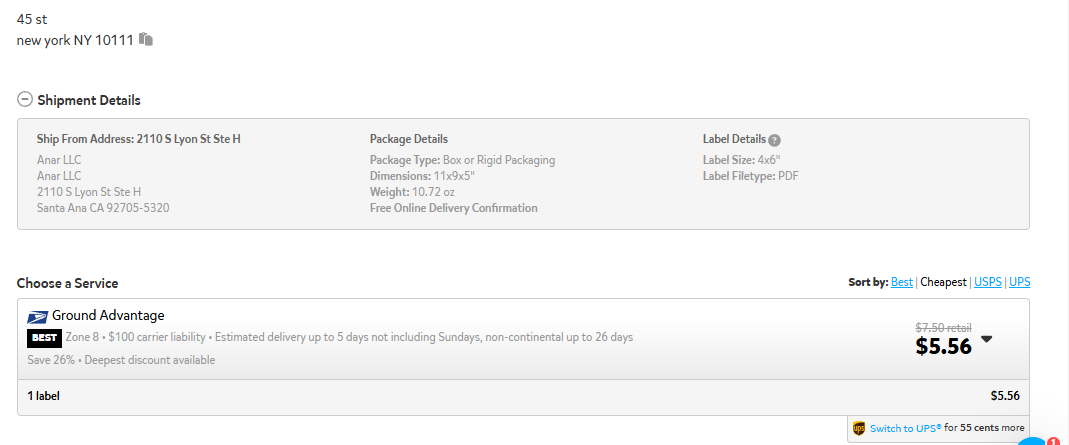Viewport: 1069px width, 445px height.
Task: Collapse the Shipment Details section
Action: click(25, 100)
